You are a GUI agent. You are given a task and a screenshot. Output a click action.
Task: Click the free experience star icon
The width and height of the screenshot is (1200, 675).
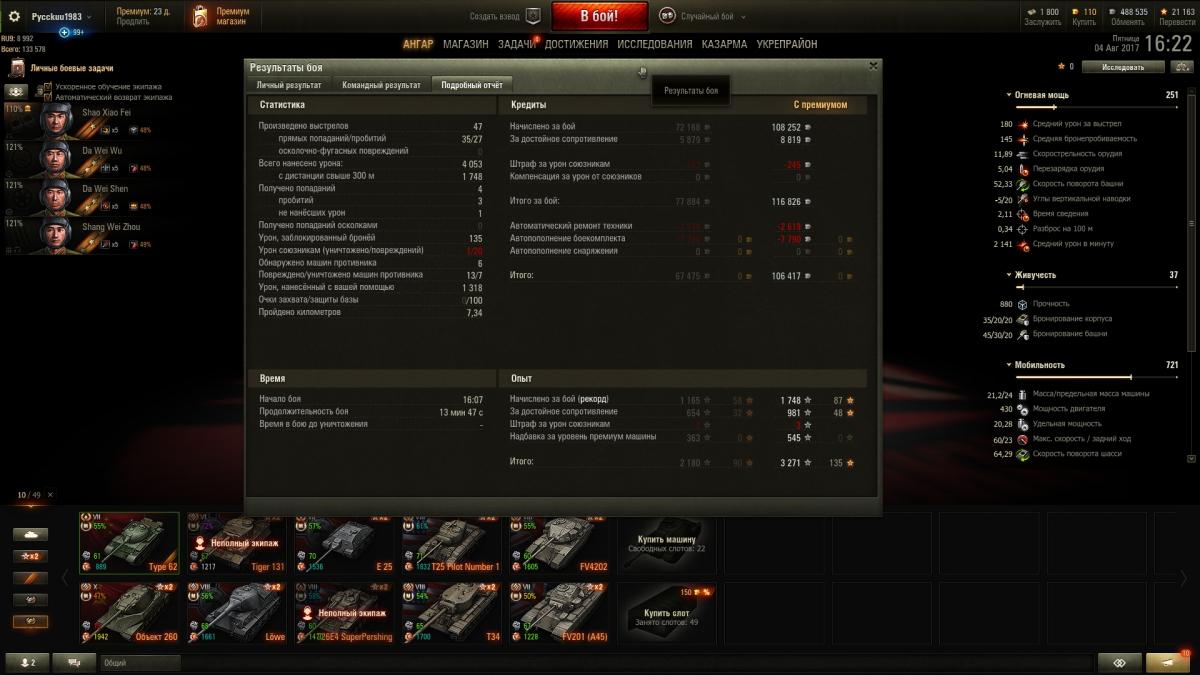pyautogui.click(x=1163, y=12)
